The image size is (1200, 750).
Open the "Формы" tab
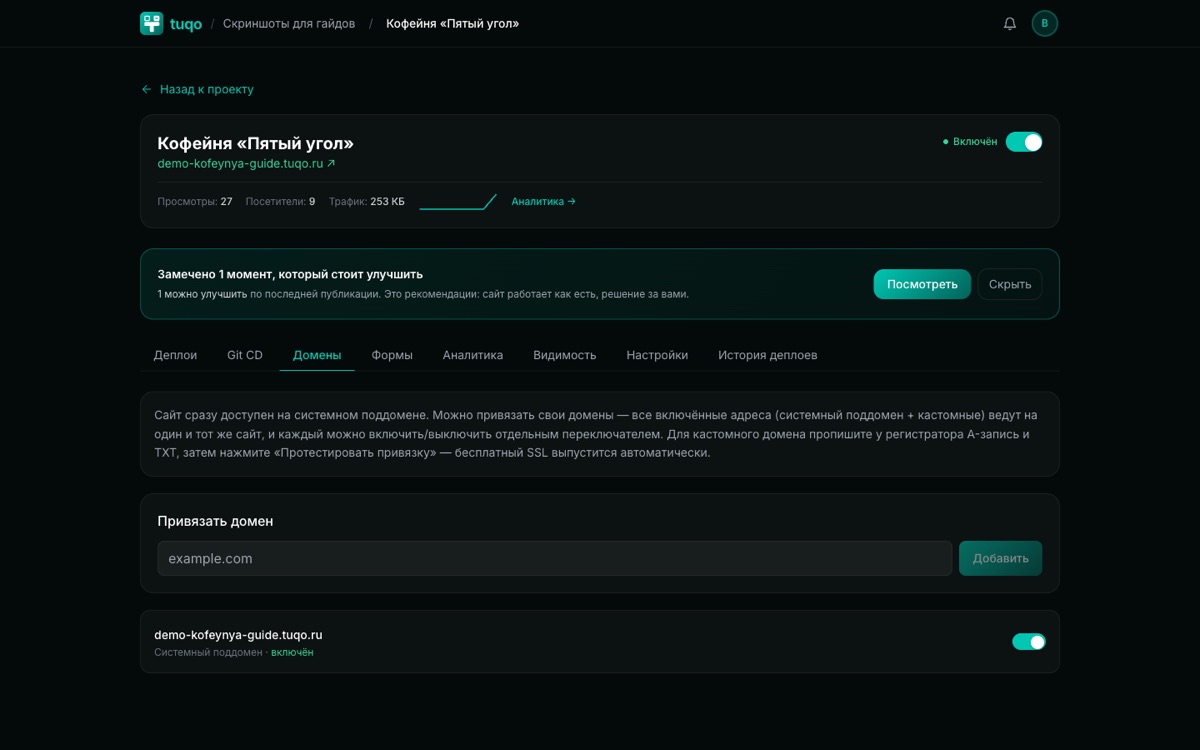pyautogui.click(x=392, y=355)
